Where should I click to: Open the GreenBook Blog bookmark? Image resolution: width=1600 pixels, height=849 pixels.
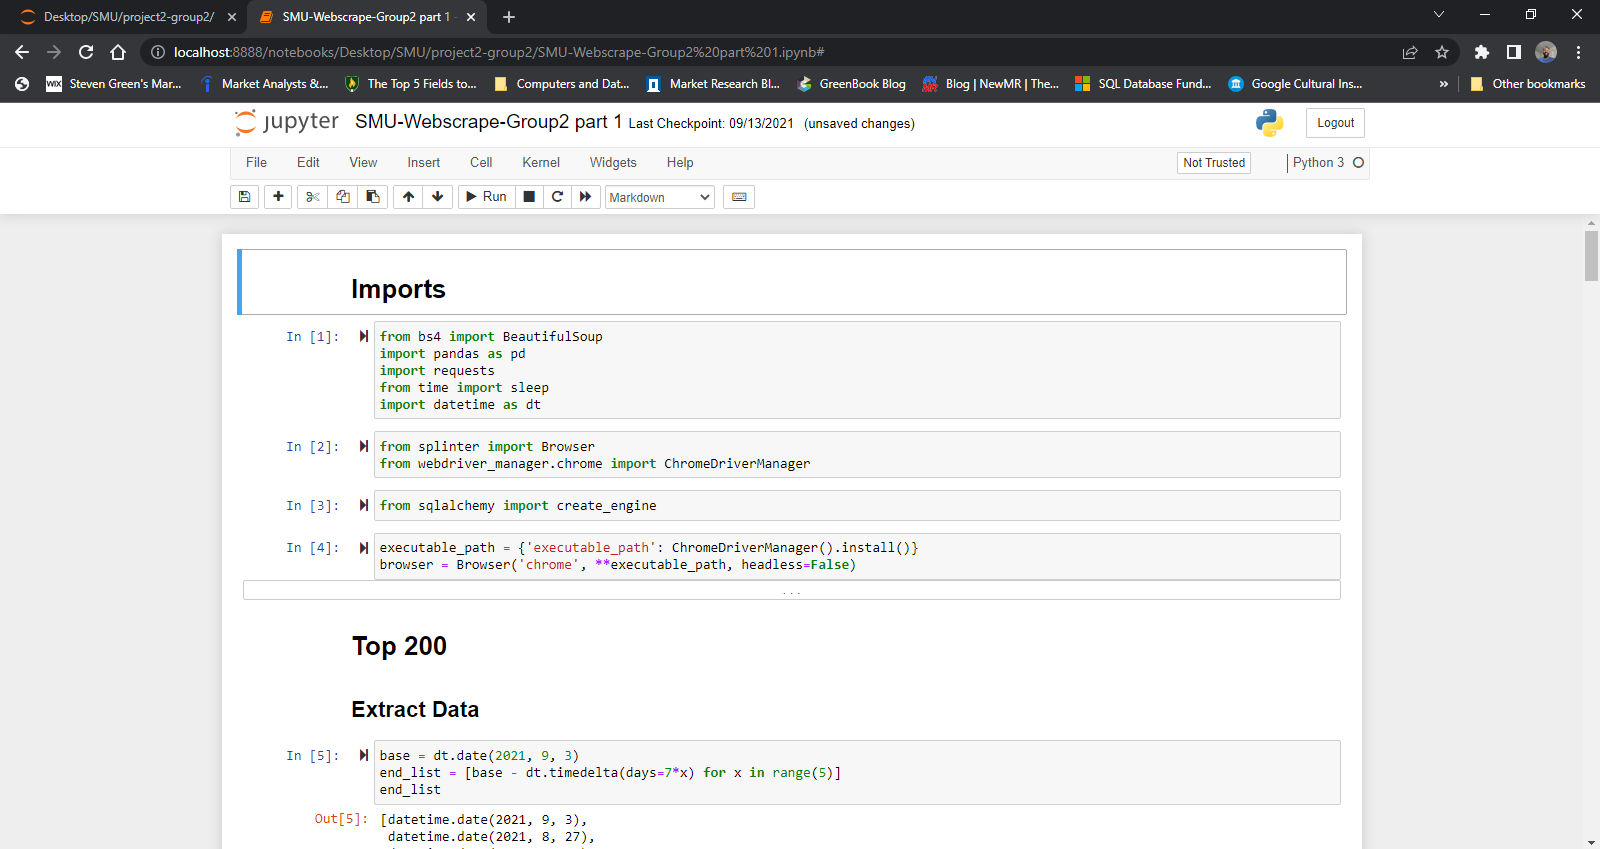852,84
